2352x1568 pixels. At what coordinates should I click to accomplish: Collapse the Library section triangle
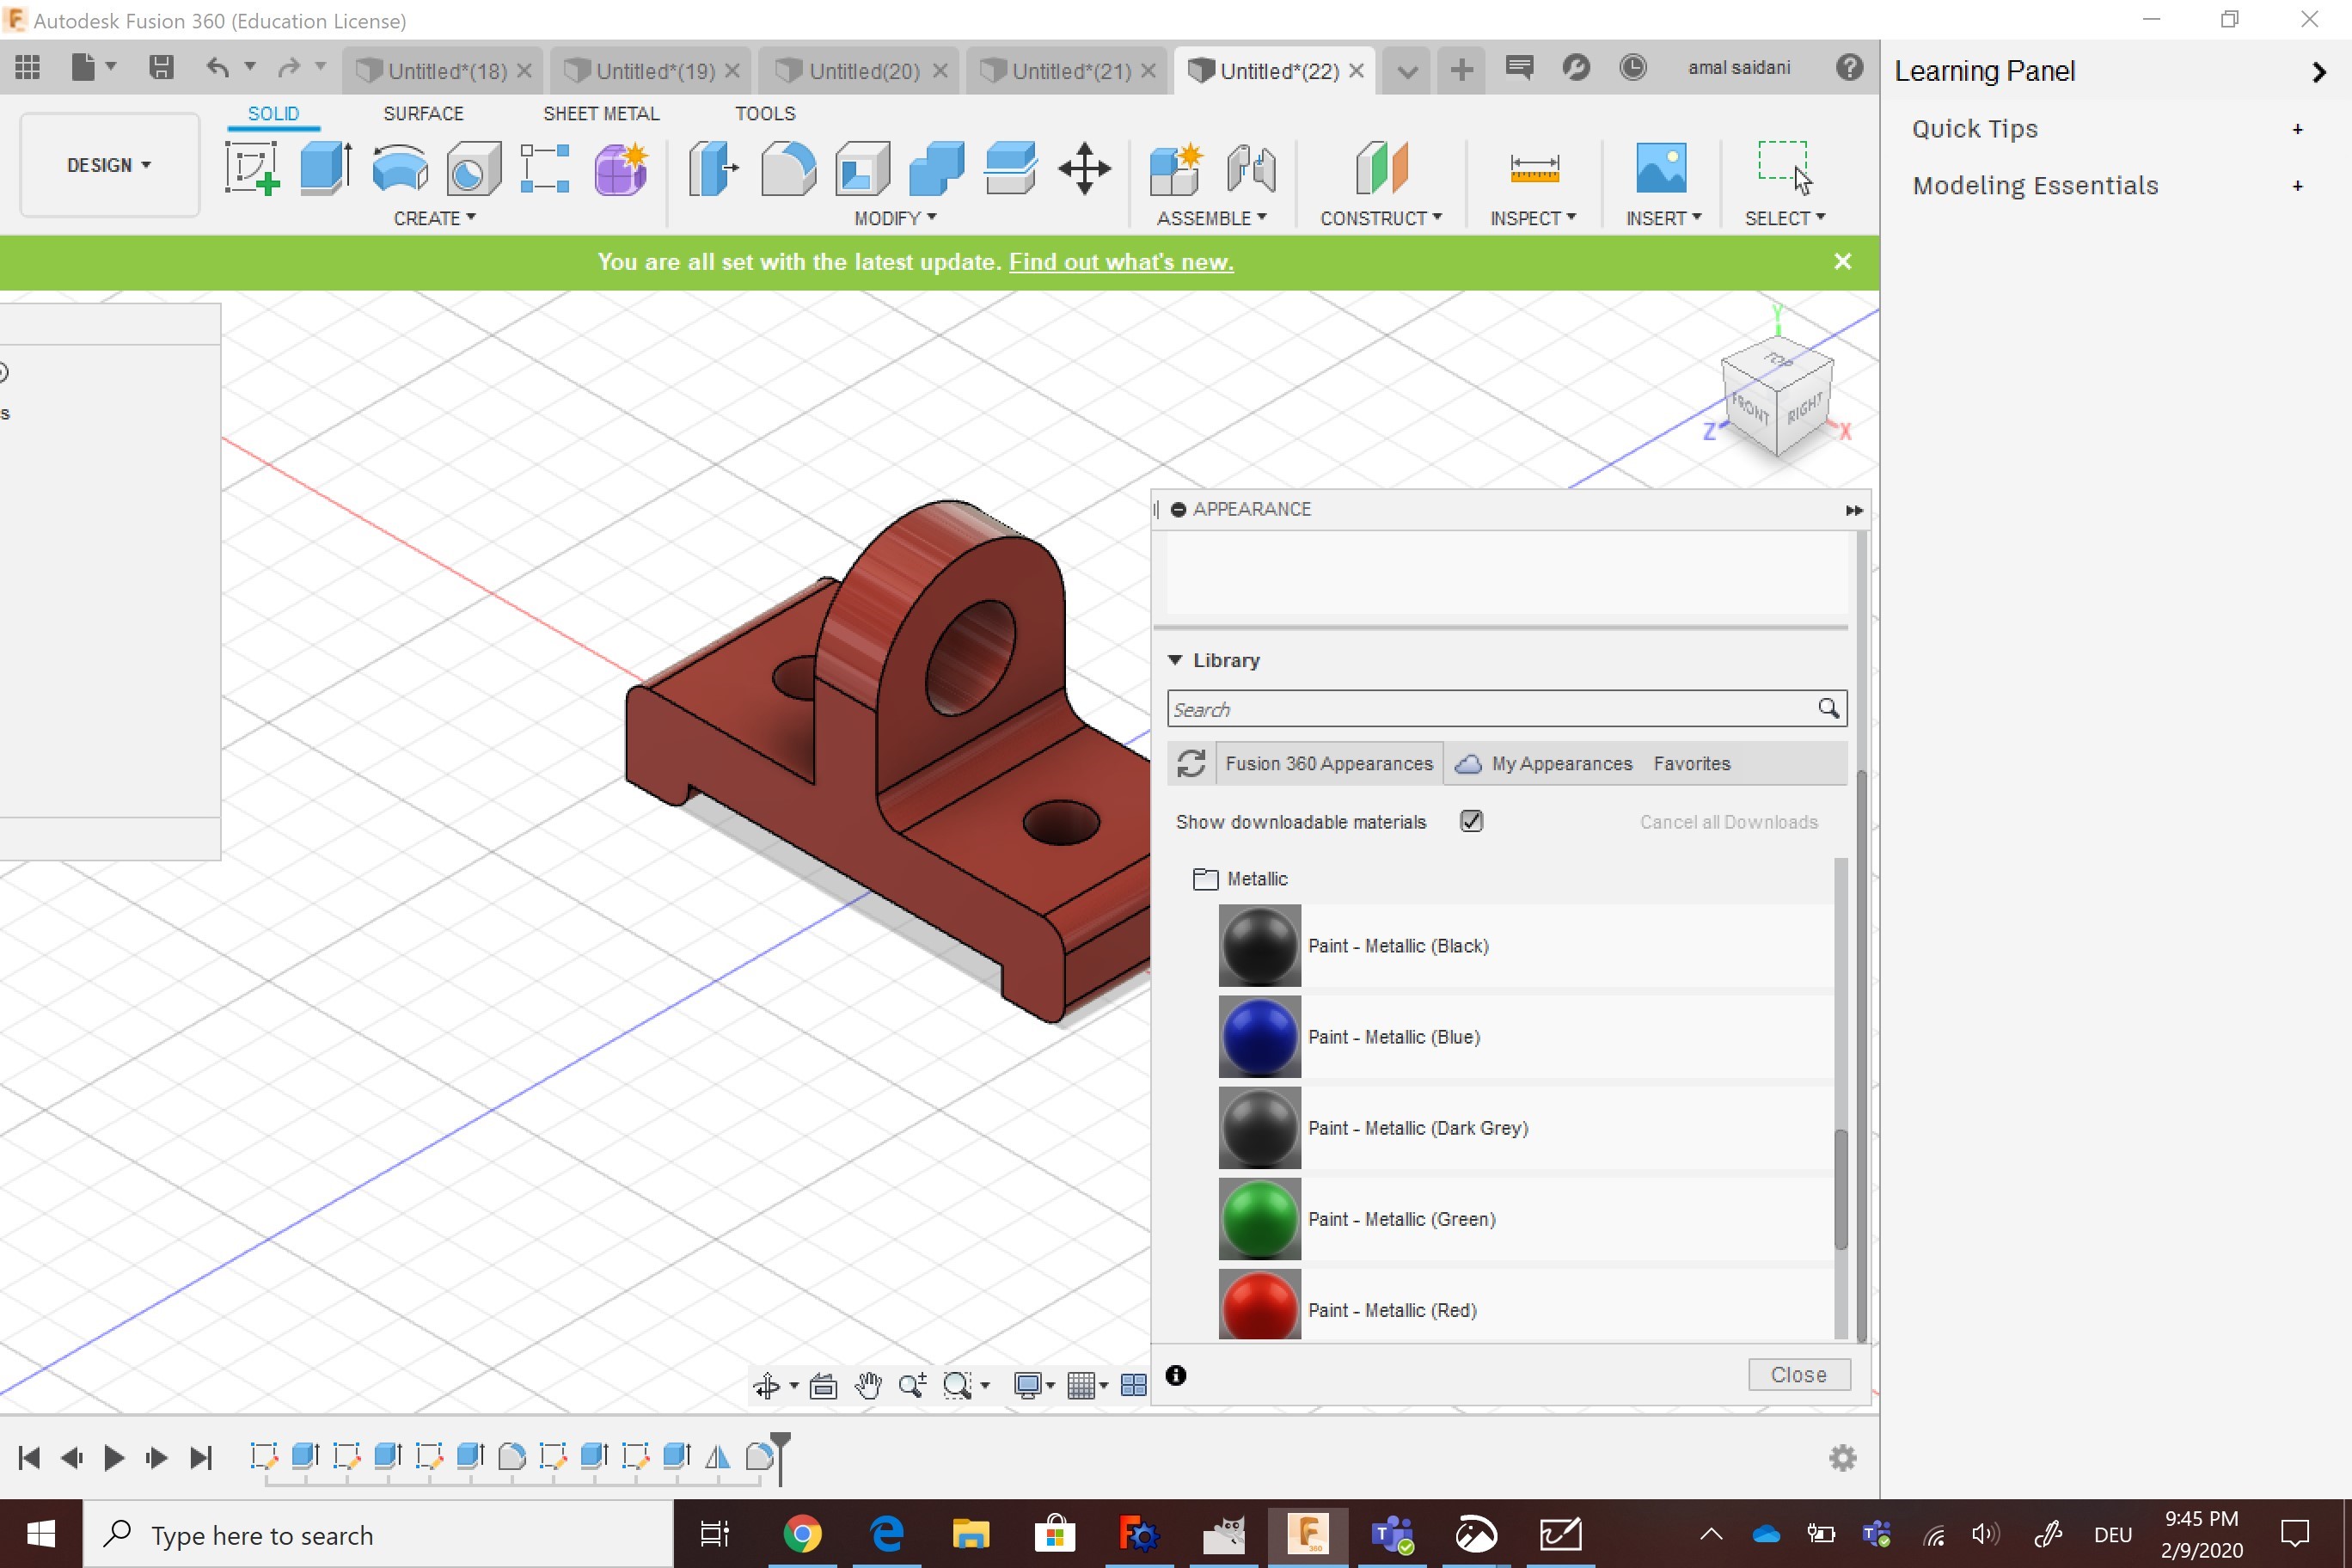coord(1175,660)
